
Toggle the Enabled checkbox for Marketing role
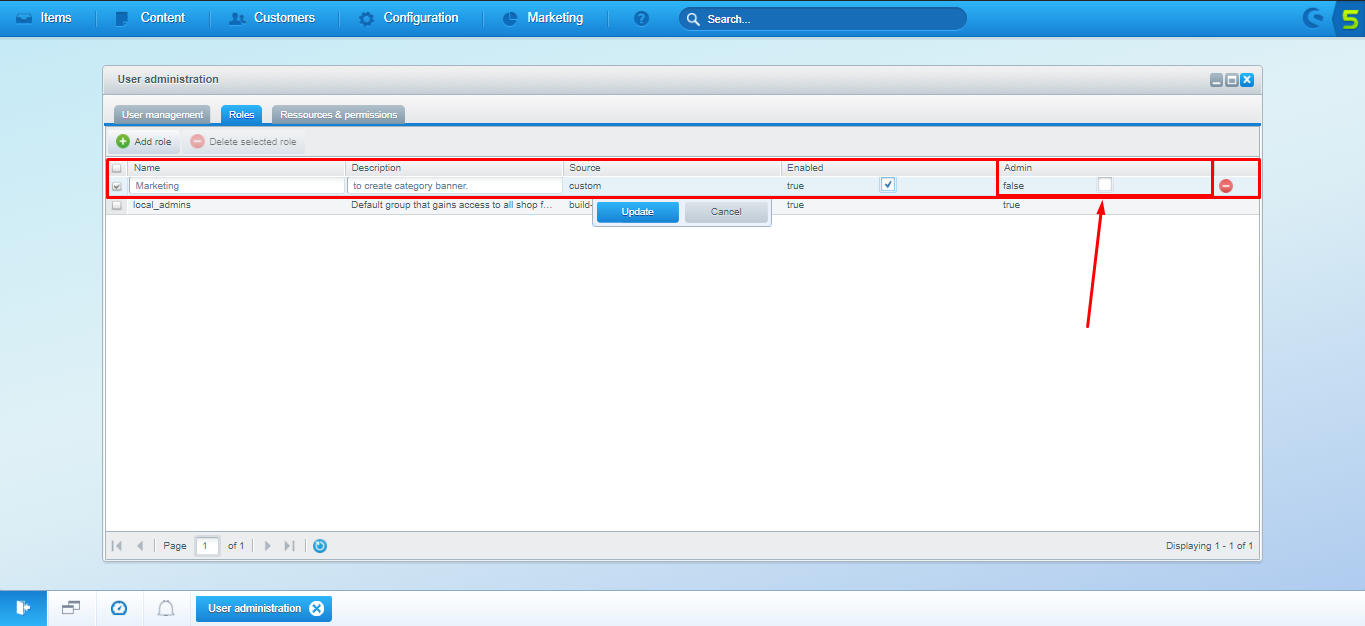888,185
